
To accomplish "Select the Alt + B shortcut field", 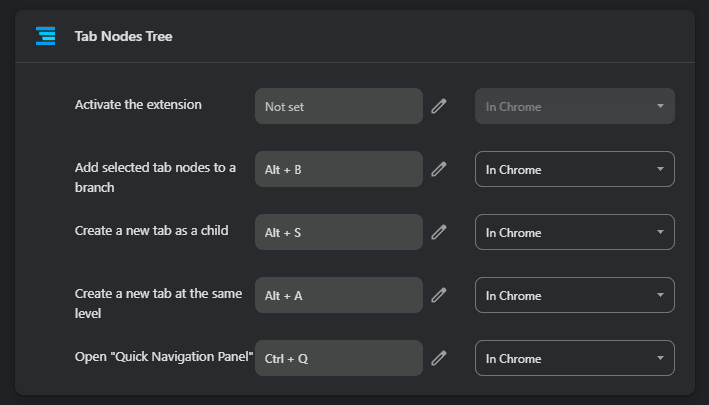I will coord(338,170).
